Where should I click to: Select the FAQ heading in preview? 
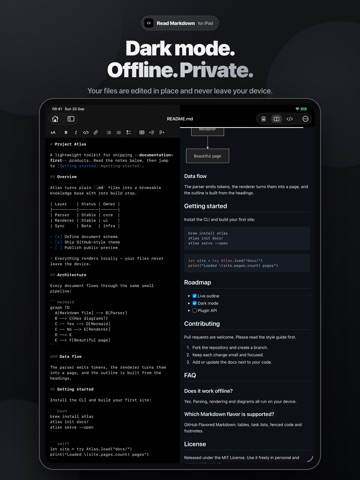190,375
